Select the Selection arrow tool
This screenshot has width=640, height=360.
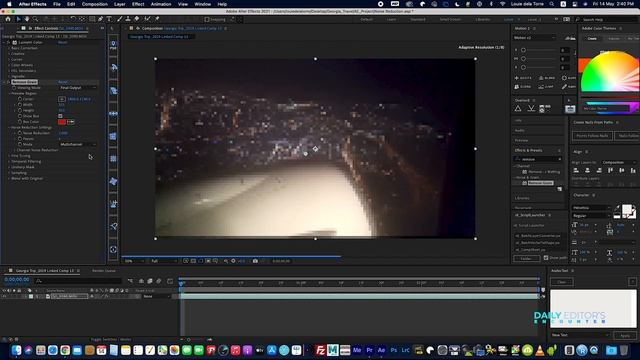point(18,19)
